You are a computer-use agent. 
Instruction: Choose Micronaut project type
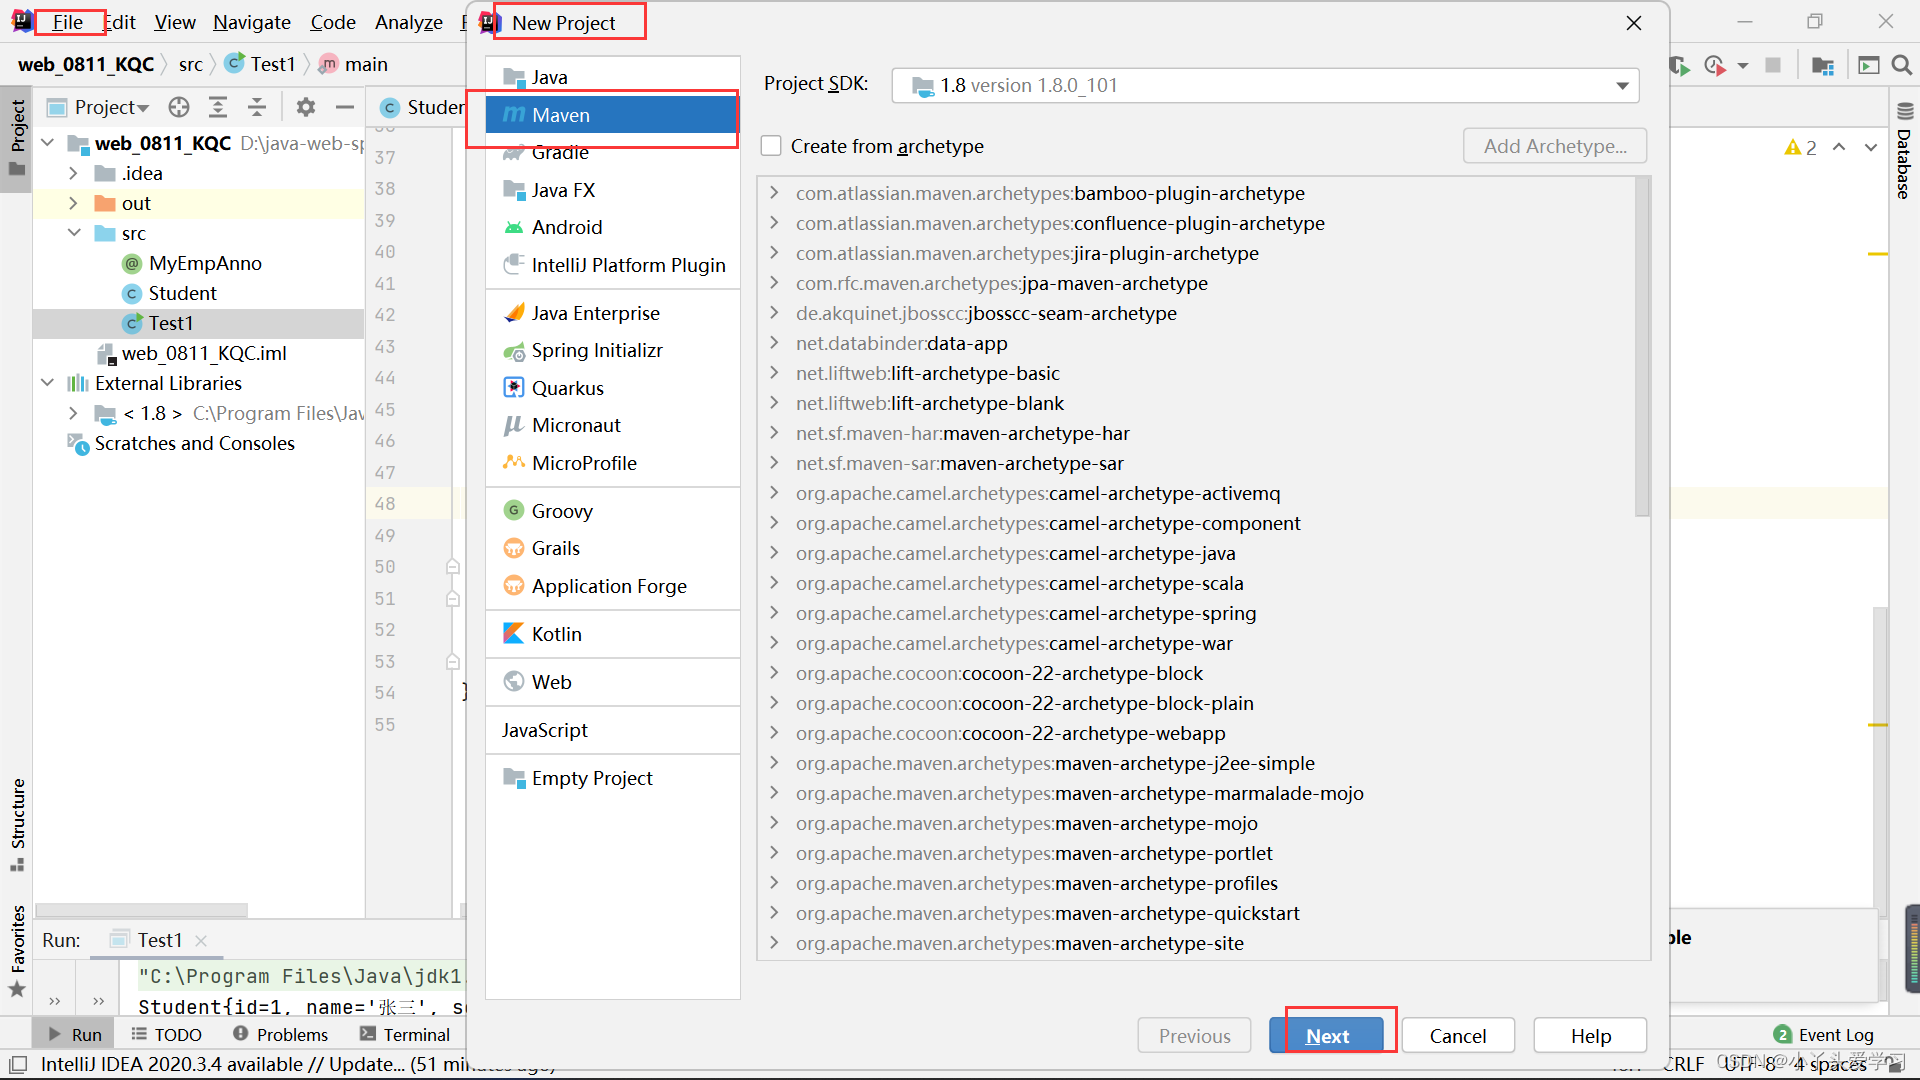pos(612,425)
